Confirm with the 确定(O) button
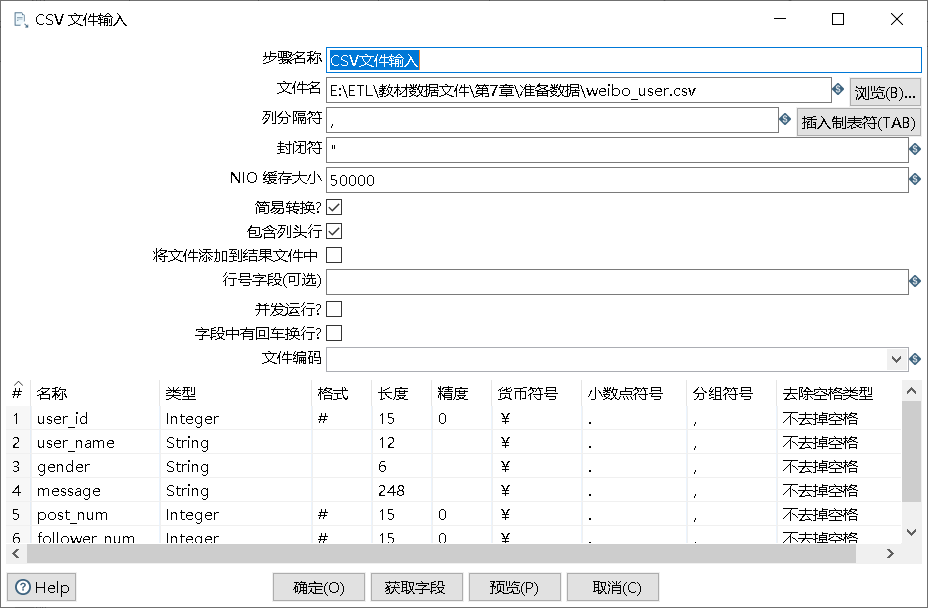This screenshot has width=928, height=608. click(x=318, y=587)
